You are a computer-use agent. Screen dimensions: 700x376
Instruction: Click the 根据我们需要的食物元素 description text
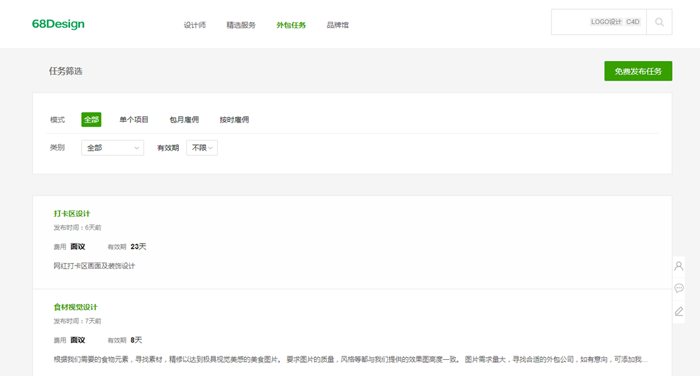[x=350, y=359]
